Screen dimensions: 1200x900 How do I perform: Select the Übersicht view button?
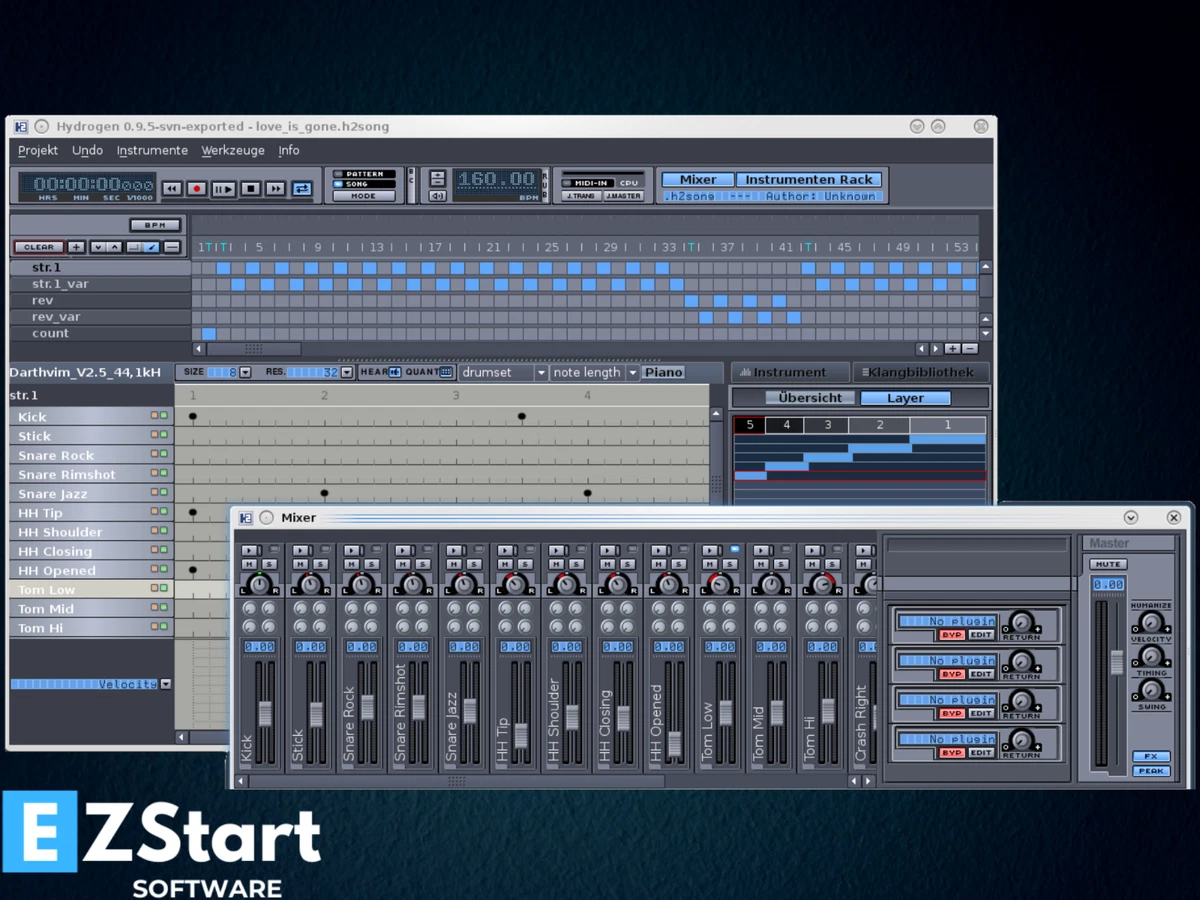tap(810, 398)
